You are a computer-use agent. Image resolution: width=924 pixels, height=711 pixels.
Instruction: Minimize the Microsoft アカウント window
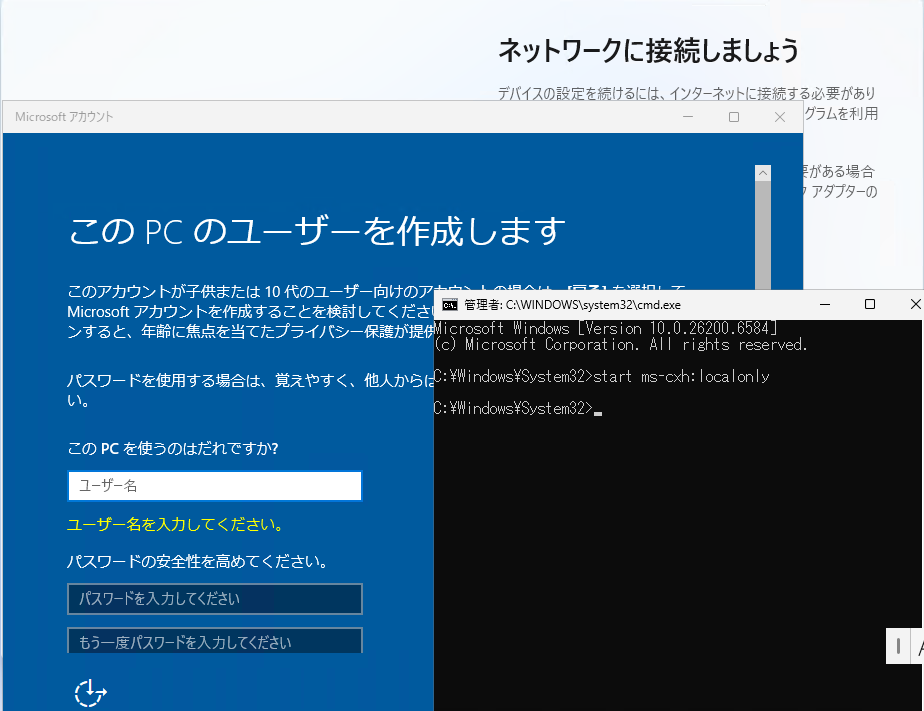689,117
